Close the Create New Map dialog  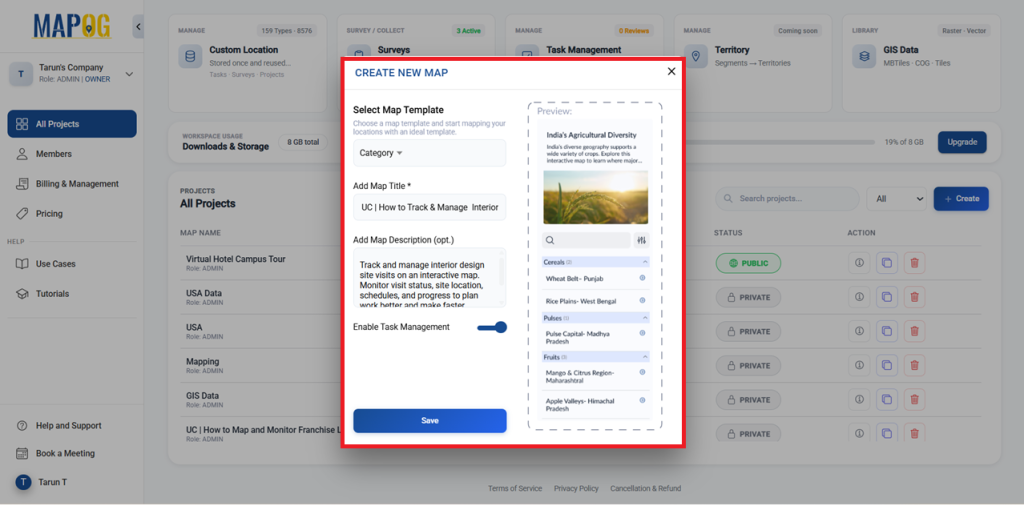(671, 72)
